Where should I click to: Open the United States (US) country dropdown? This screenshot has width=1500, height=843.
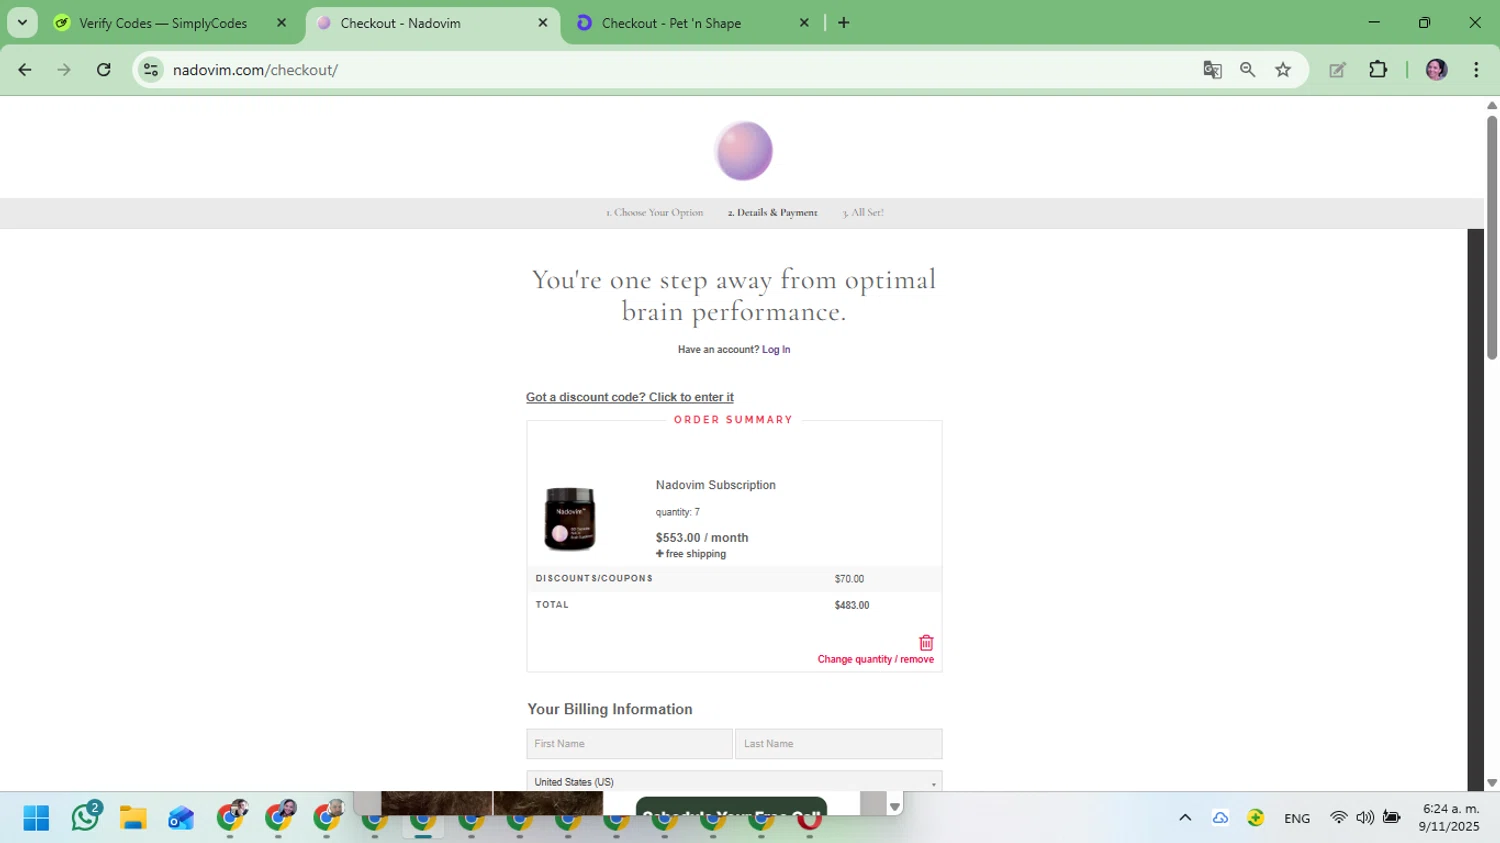[734, 781]
